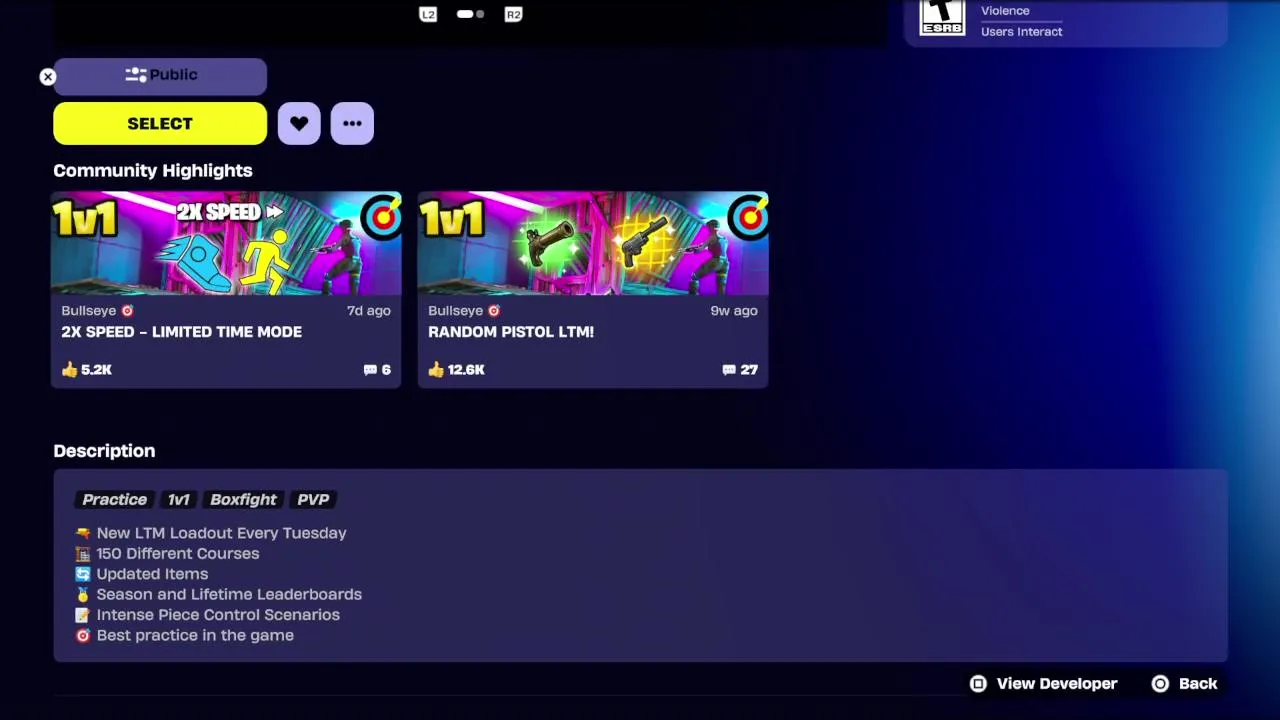The width and height of the screenshot is (1280, 720).
Task: Click the L2 page-left indicator
Action: tap(428, 15)
